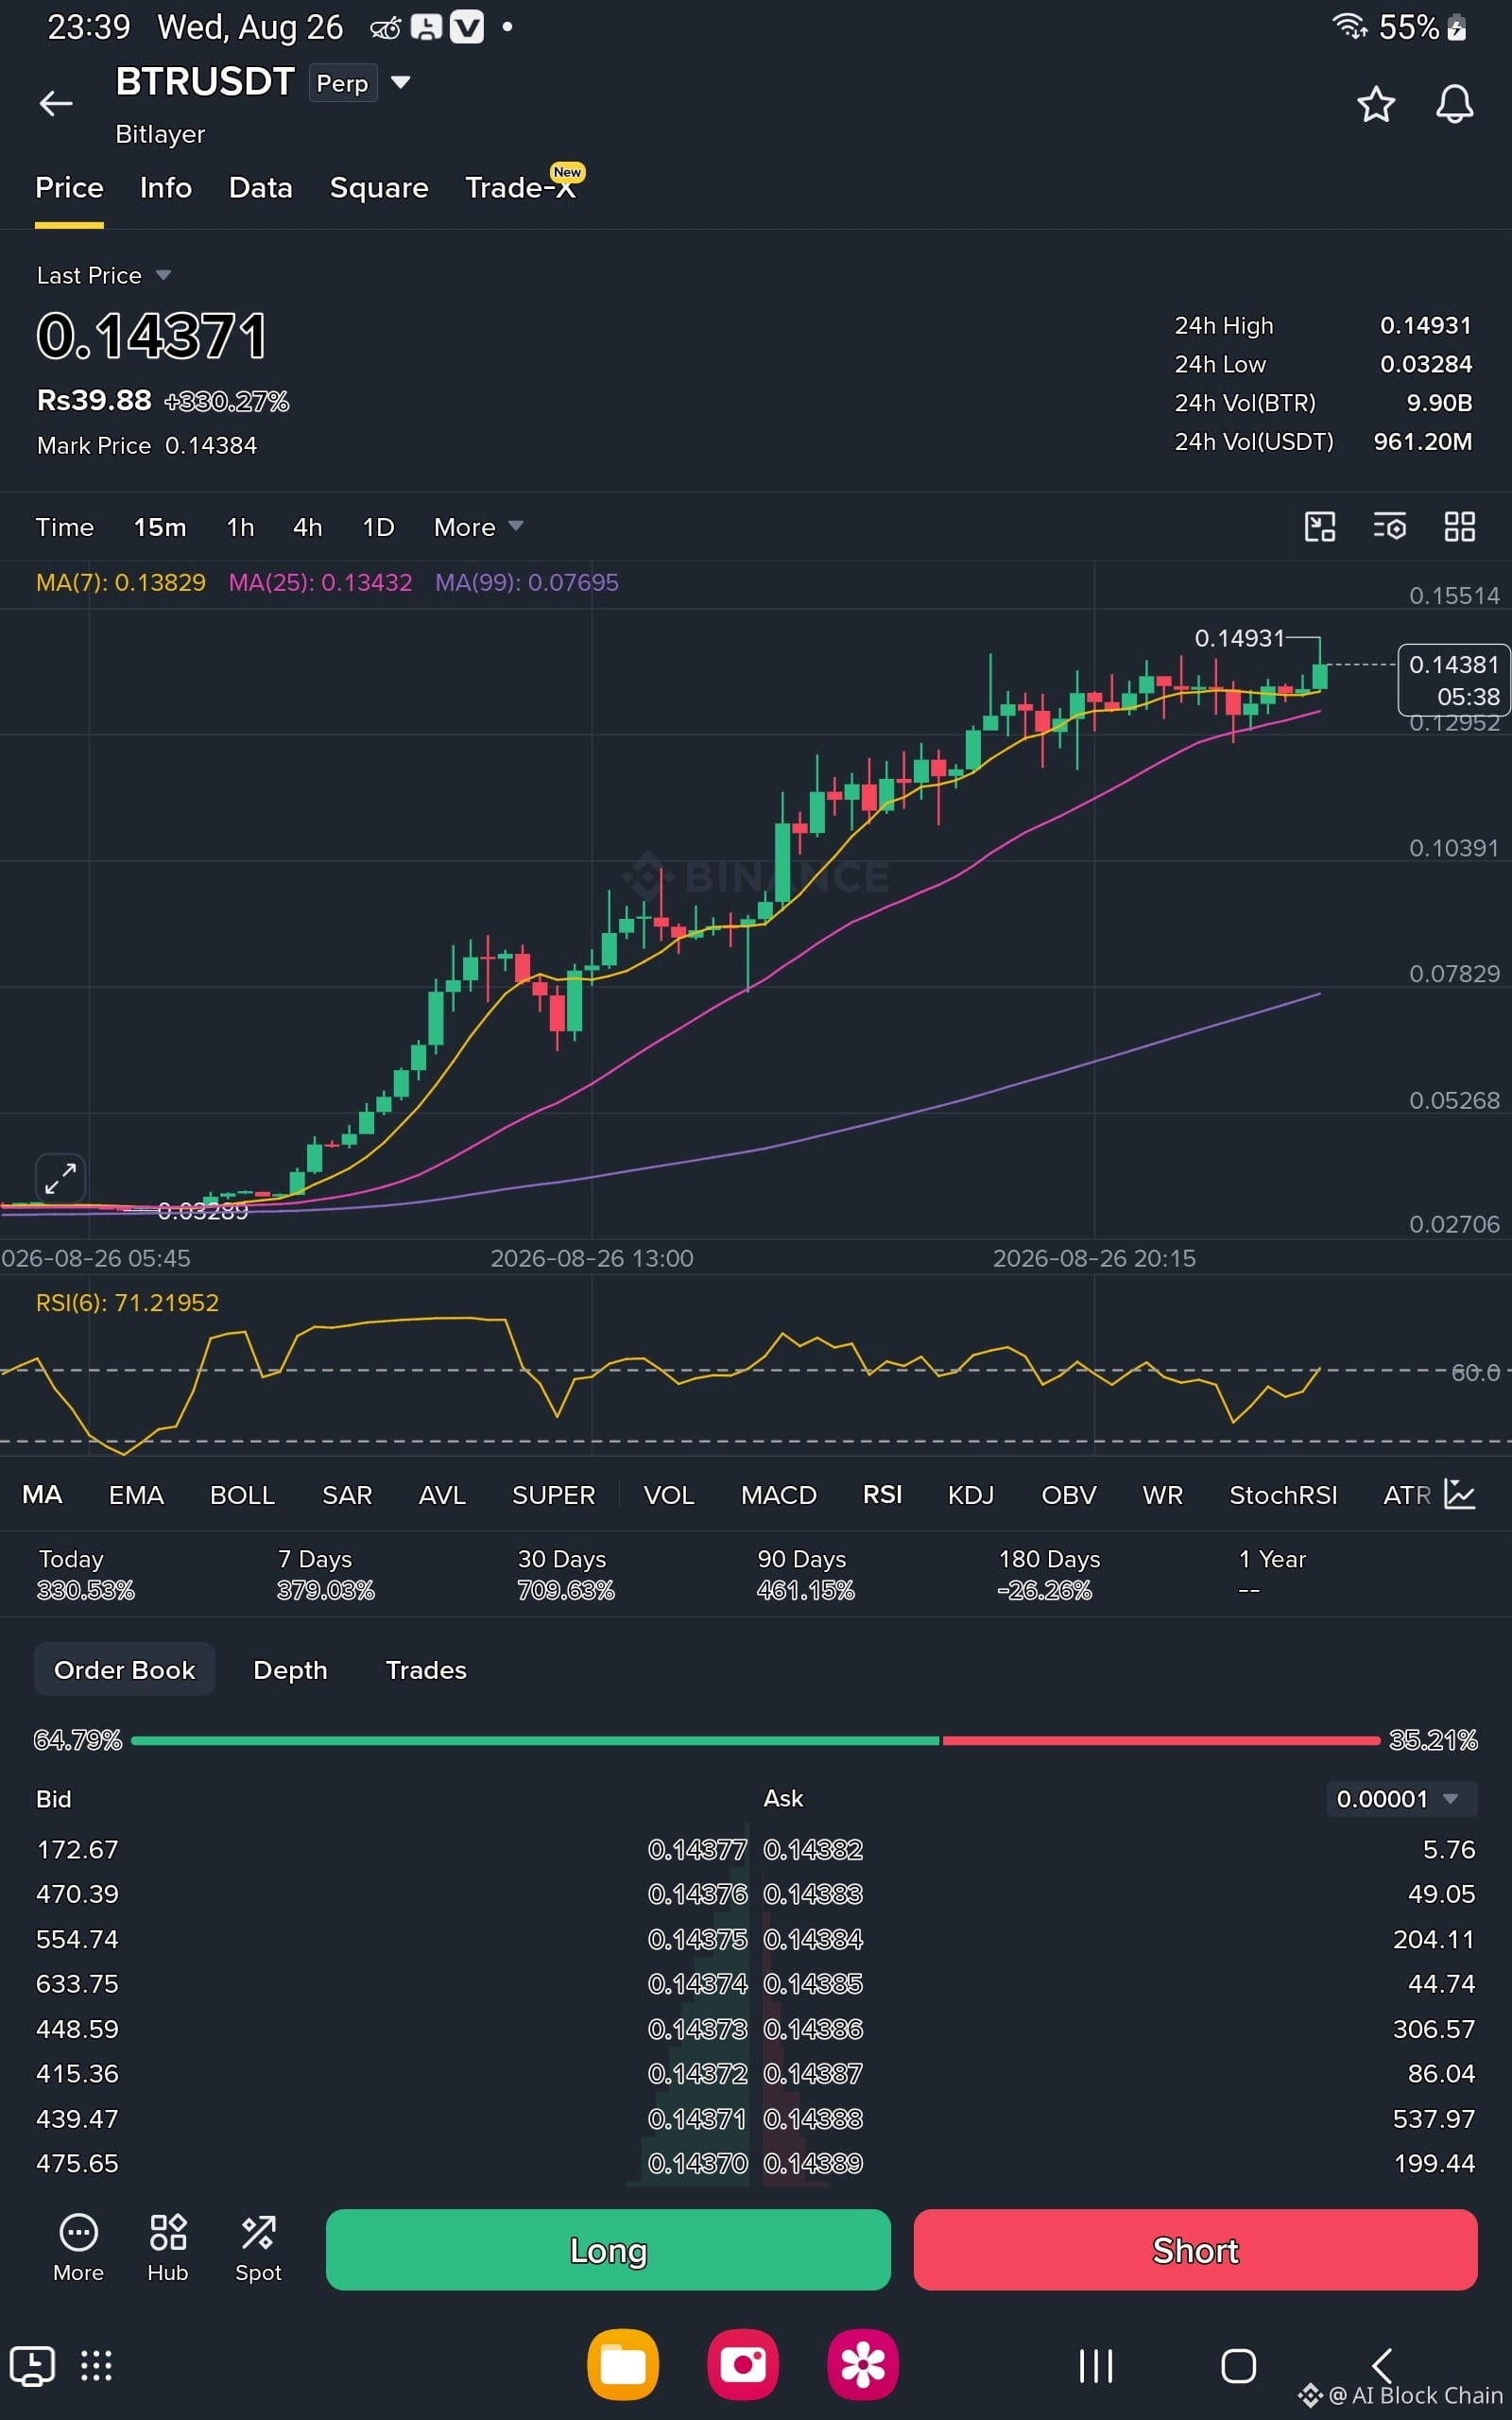The height and width of the screenshot is (2420, 1512).
Task: Tap the system back navigation chevron
Action: coord(1382,2366)
